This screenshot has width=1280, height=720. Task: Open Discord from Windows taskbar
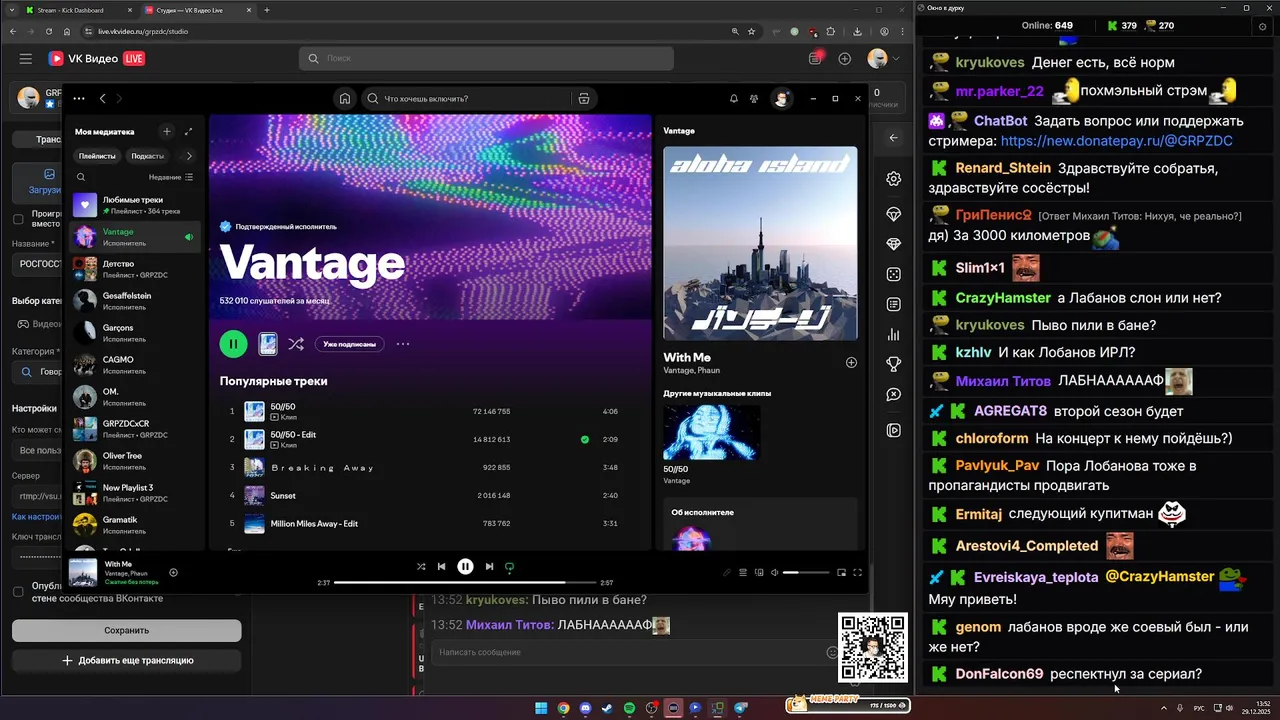(x=585, y=708)
